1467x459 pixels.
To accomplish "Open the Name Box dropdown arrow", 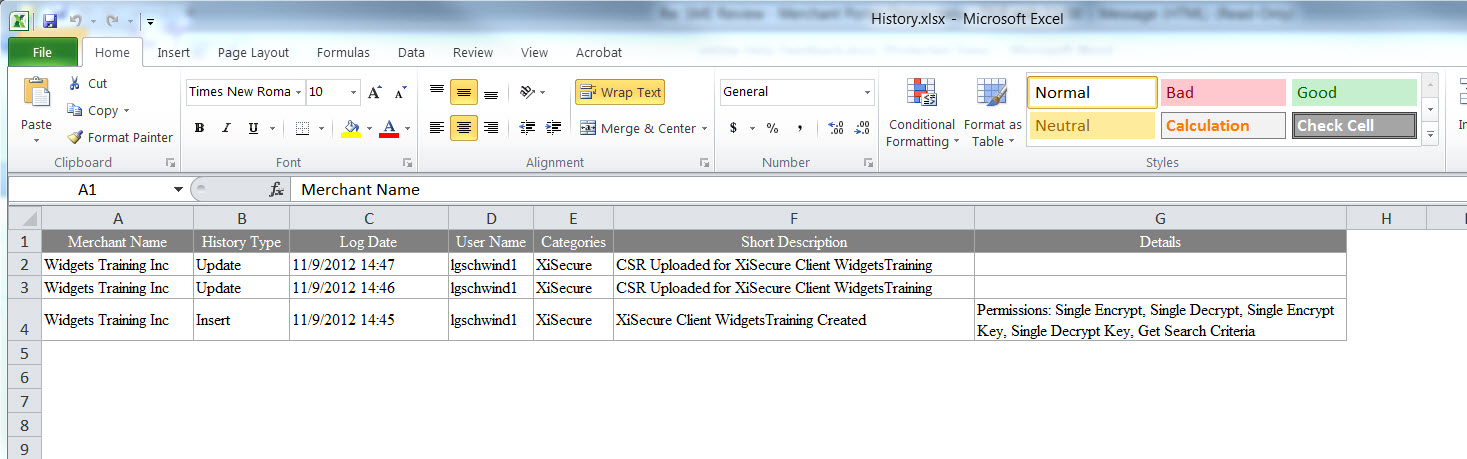I will [x=178, y=190].
